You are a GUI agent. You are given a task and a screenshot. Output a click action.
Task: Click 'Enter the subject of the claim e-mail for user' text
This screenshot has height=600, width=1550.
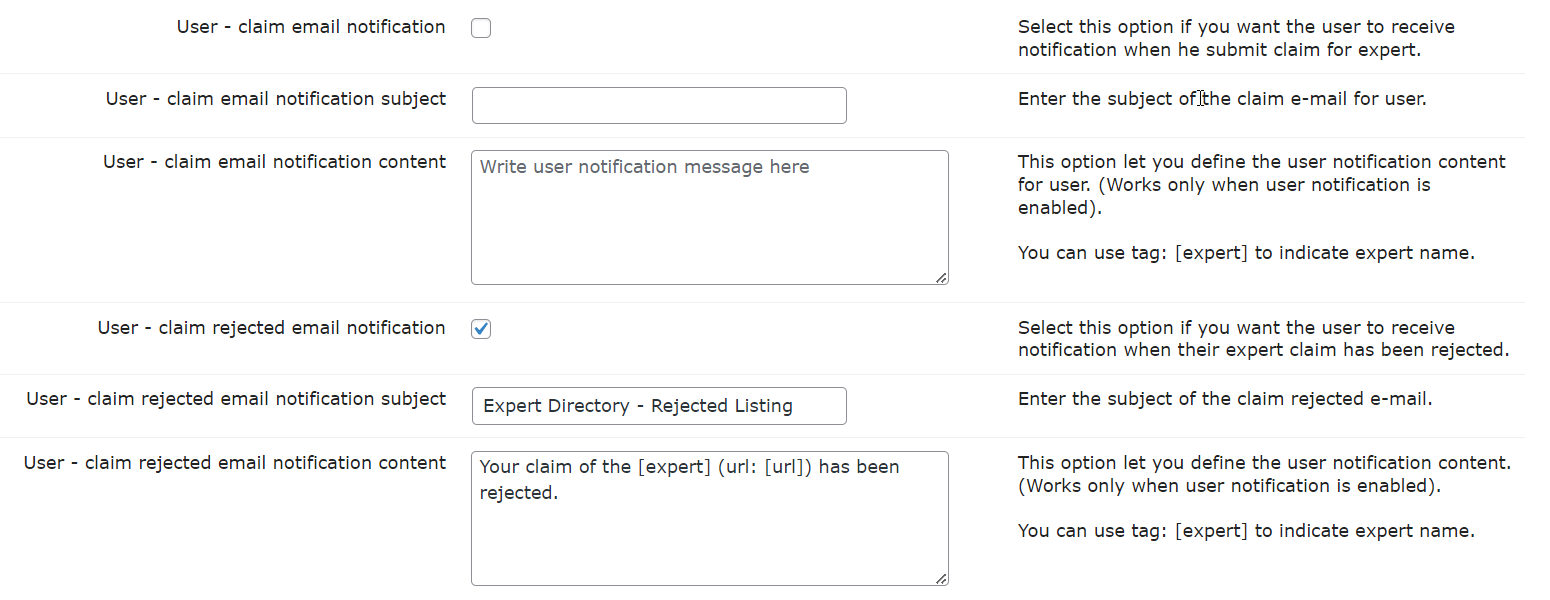tap(1222, 99)
